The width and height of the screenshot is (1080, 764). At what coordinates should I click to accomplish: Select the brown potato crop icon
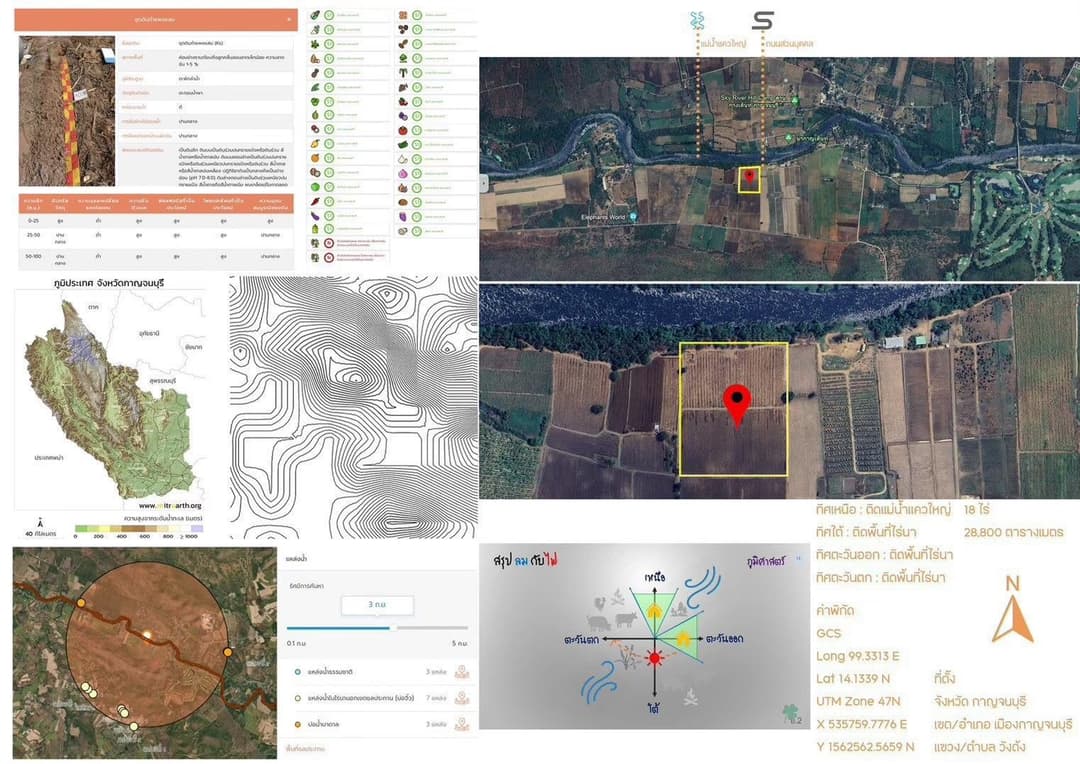coord(403,202)
